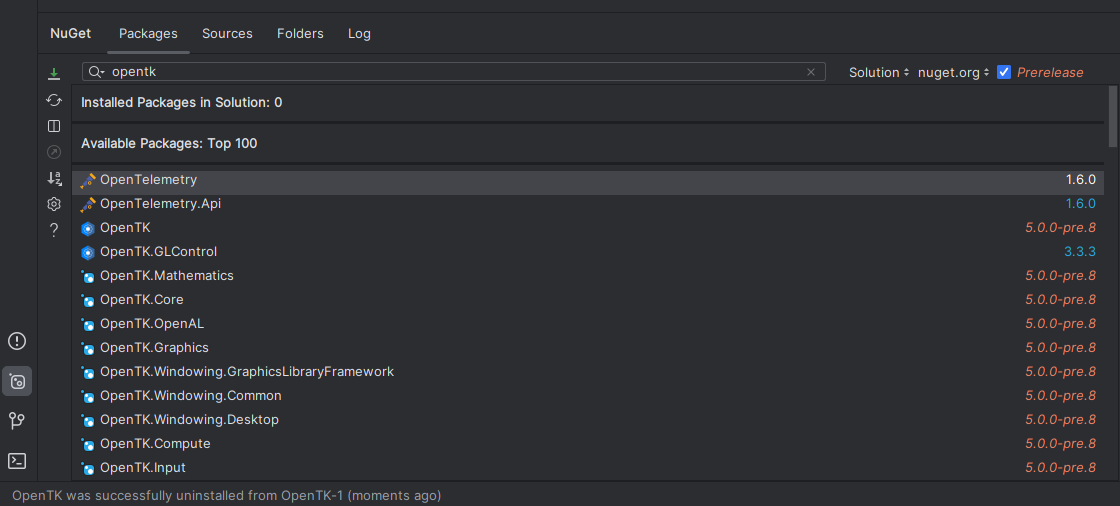
Task: Switch to the Log tab
Action: [x=359, y=34]
